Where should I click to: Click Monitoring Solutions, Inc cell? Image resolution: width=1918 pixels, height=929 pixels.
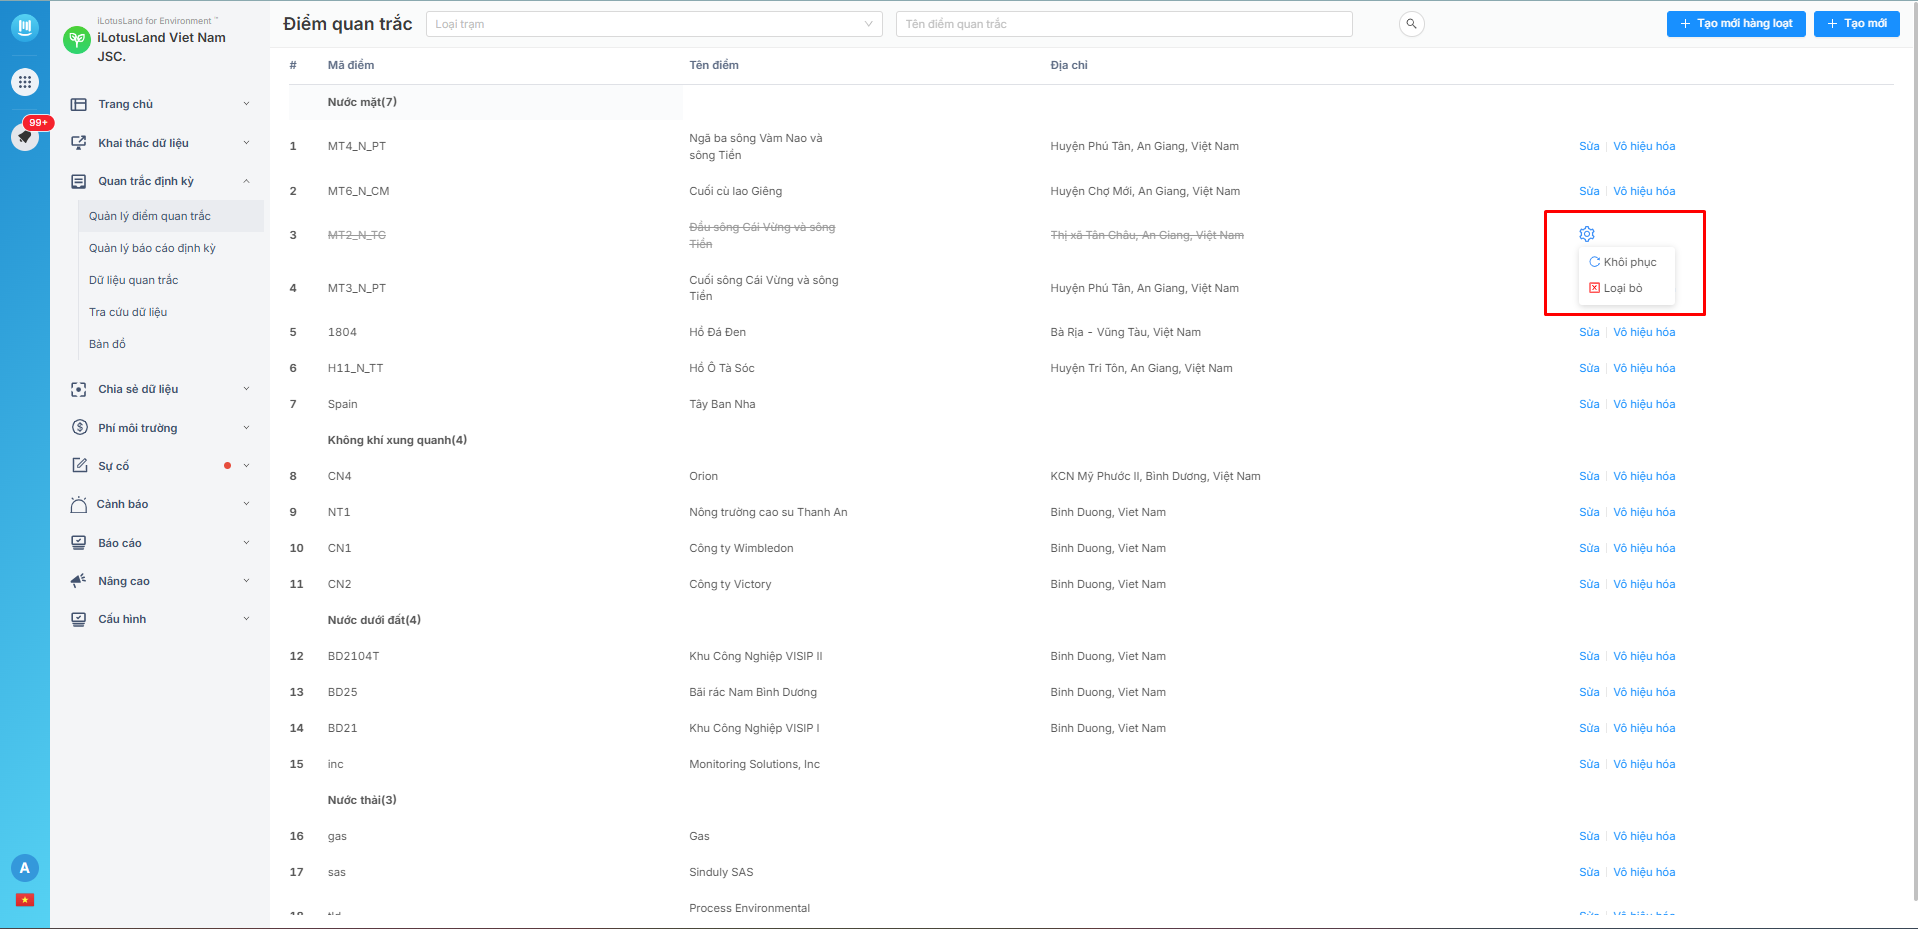point(754,764)
